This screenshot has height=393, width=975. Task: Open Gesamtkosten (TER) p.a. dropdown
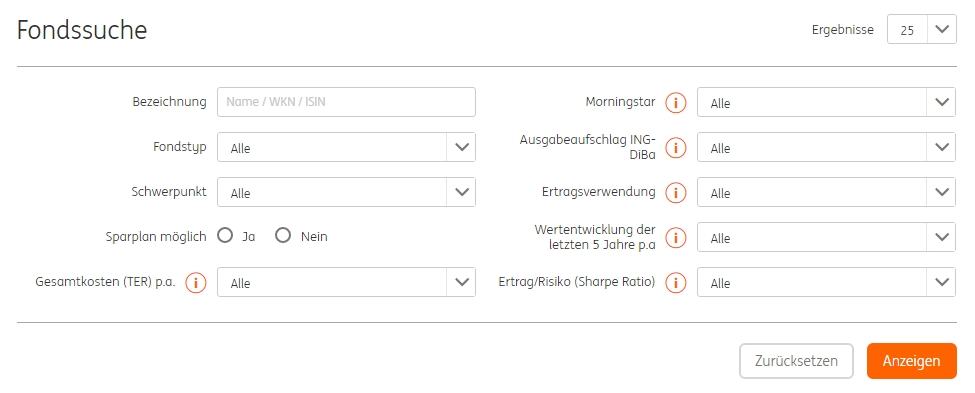[346, 282]
